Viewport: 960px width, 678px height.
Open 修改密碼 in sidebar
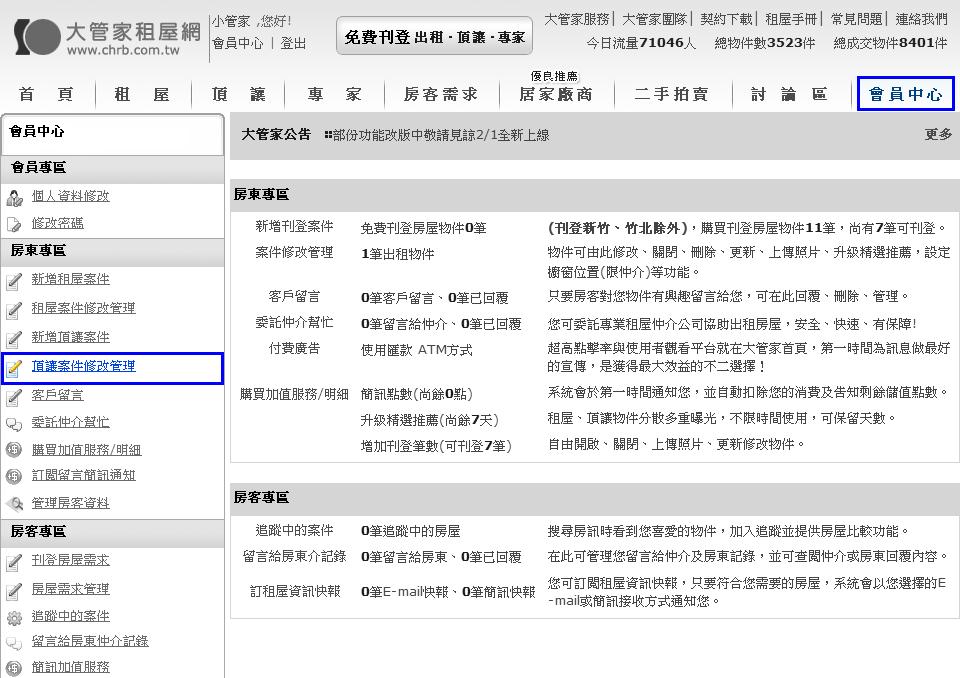click(58, 223)
